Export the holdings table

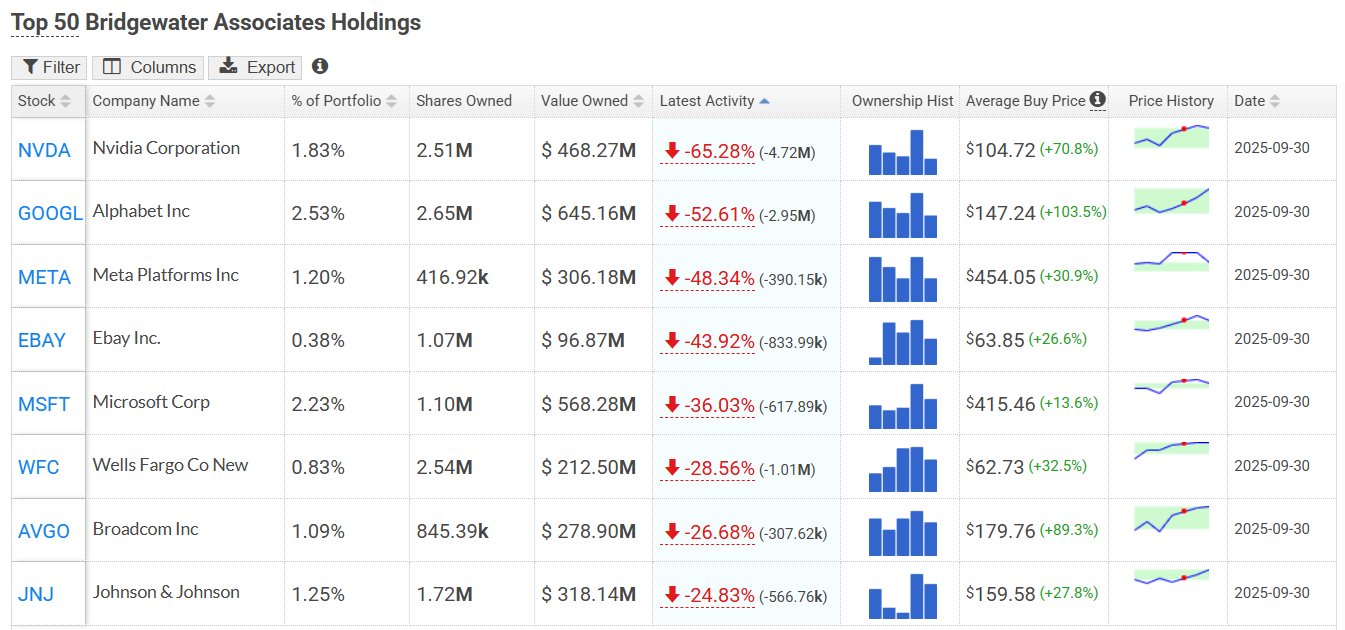coord(258,67)
